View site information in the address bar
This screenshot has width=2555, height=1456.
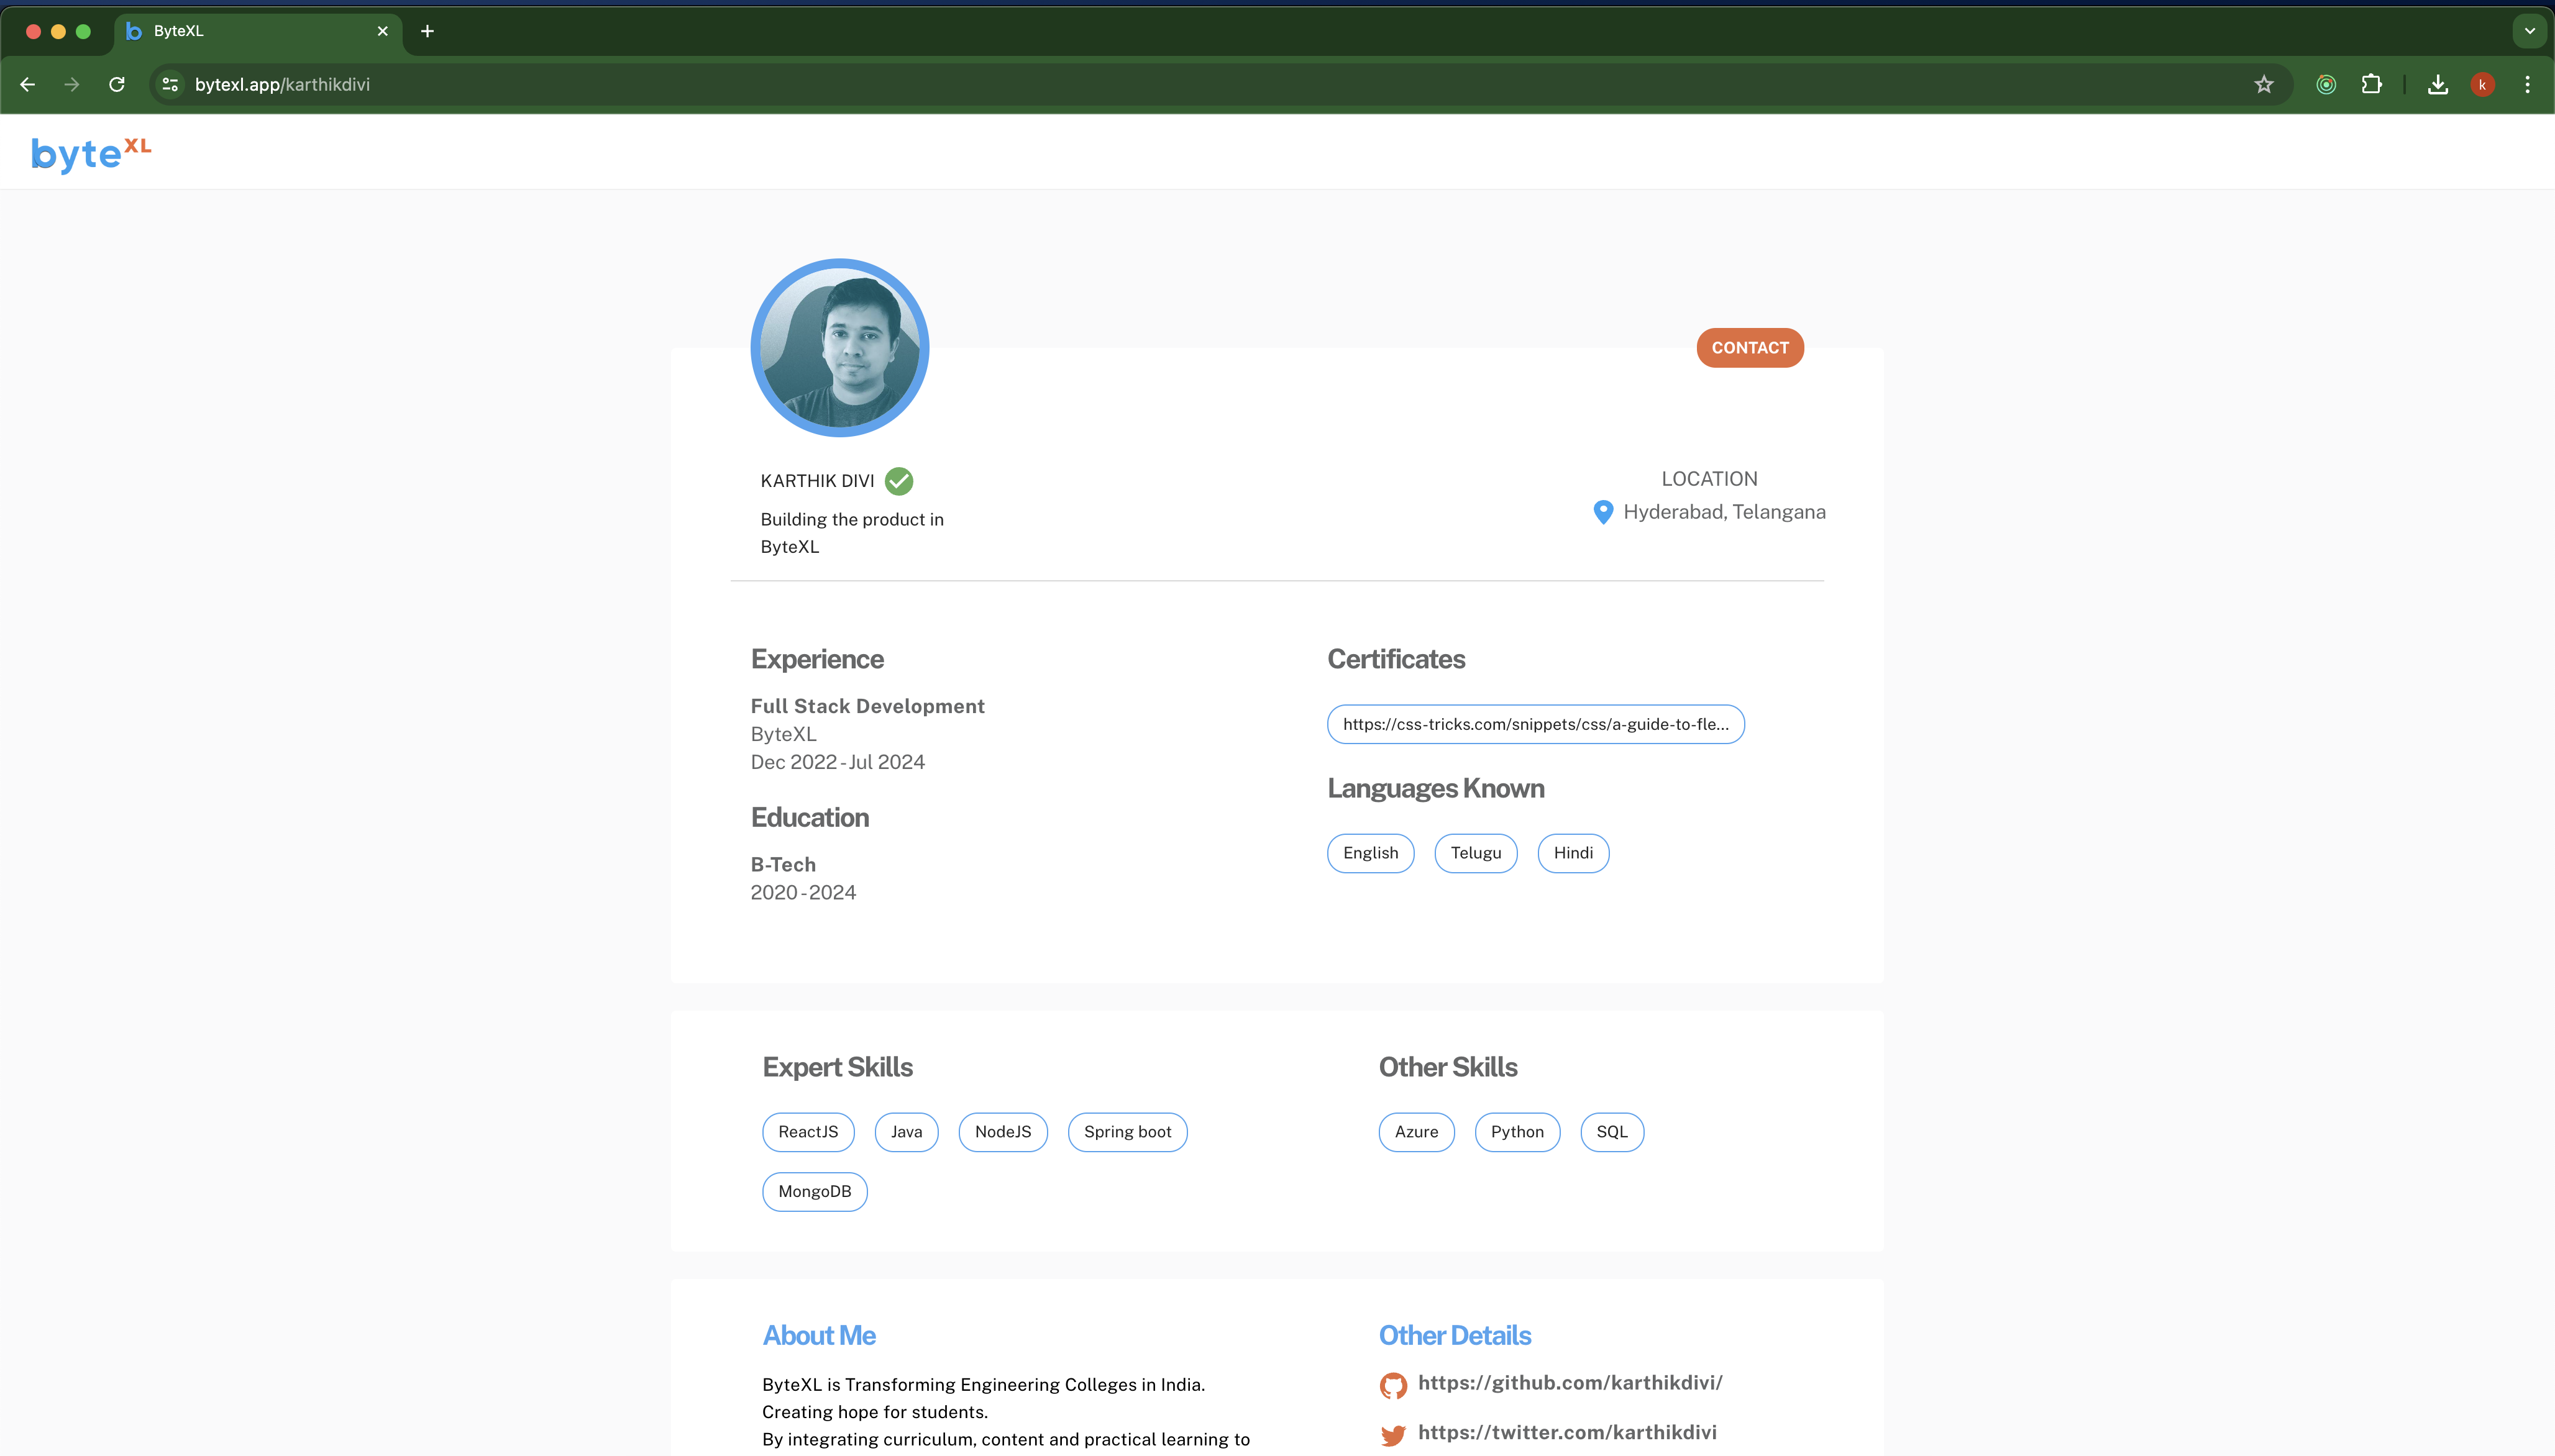pyautogui.click(x=171, y=85)
